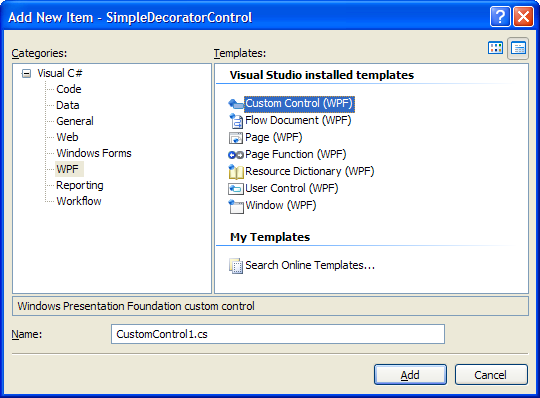Choose the Reporting category
540x398 pixels.
80,185
